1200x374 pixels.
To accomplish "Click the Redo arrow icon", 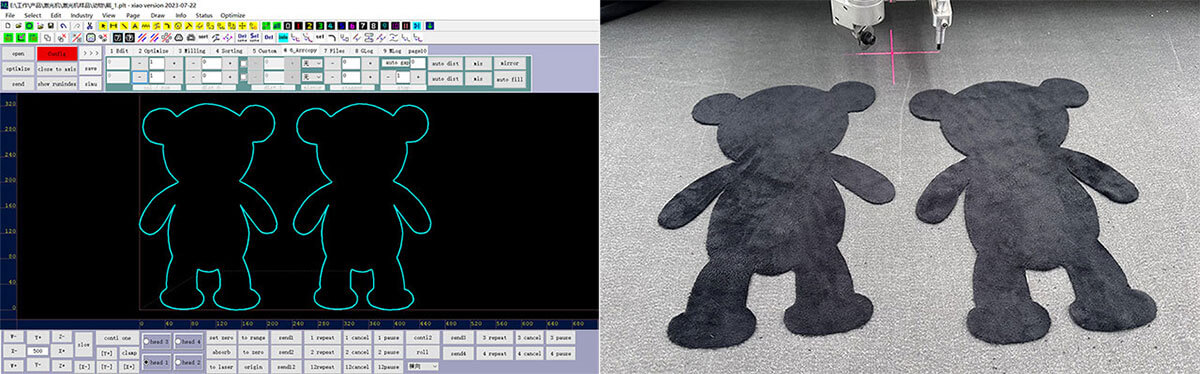I will pos(77,25).
